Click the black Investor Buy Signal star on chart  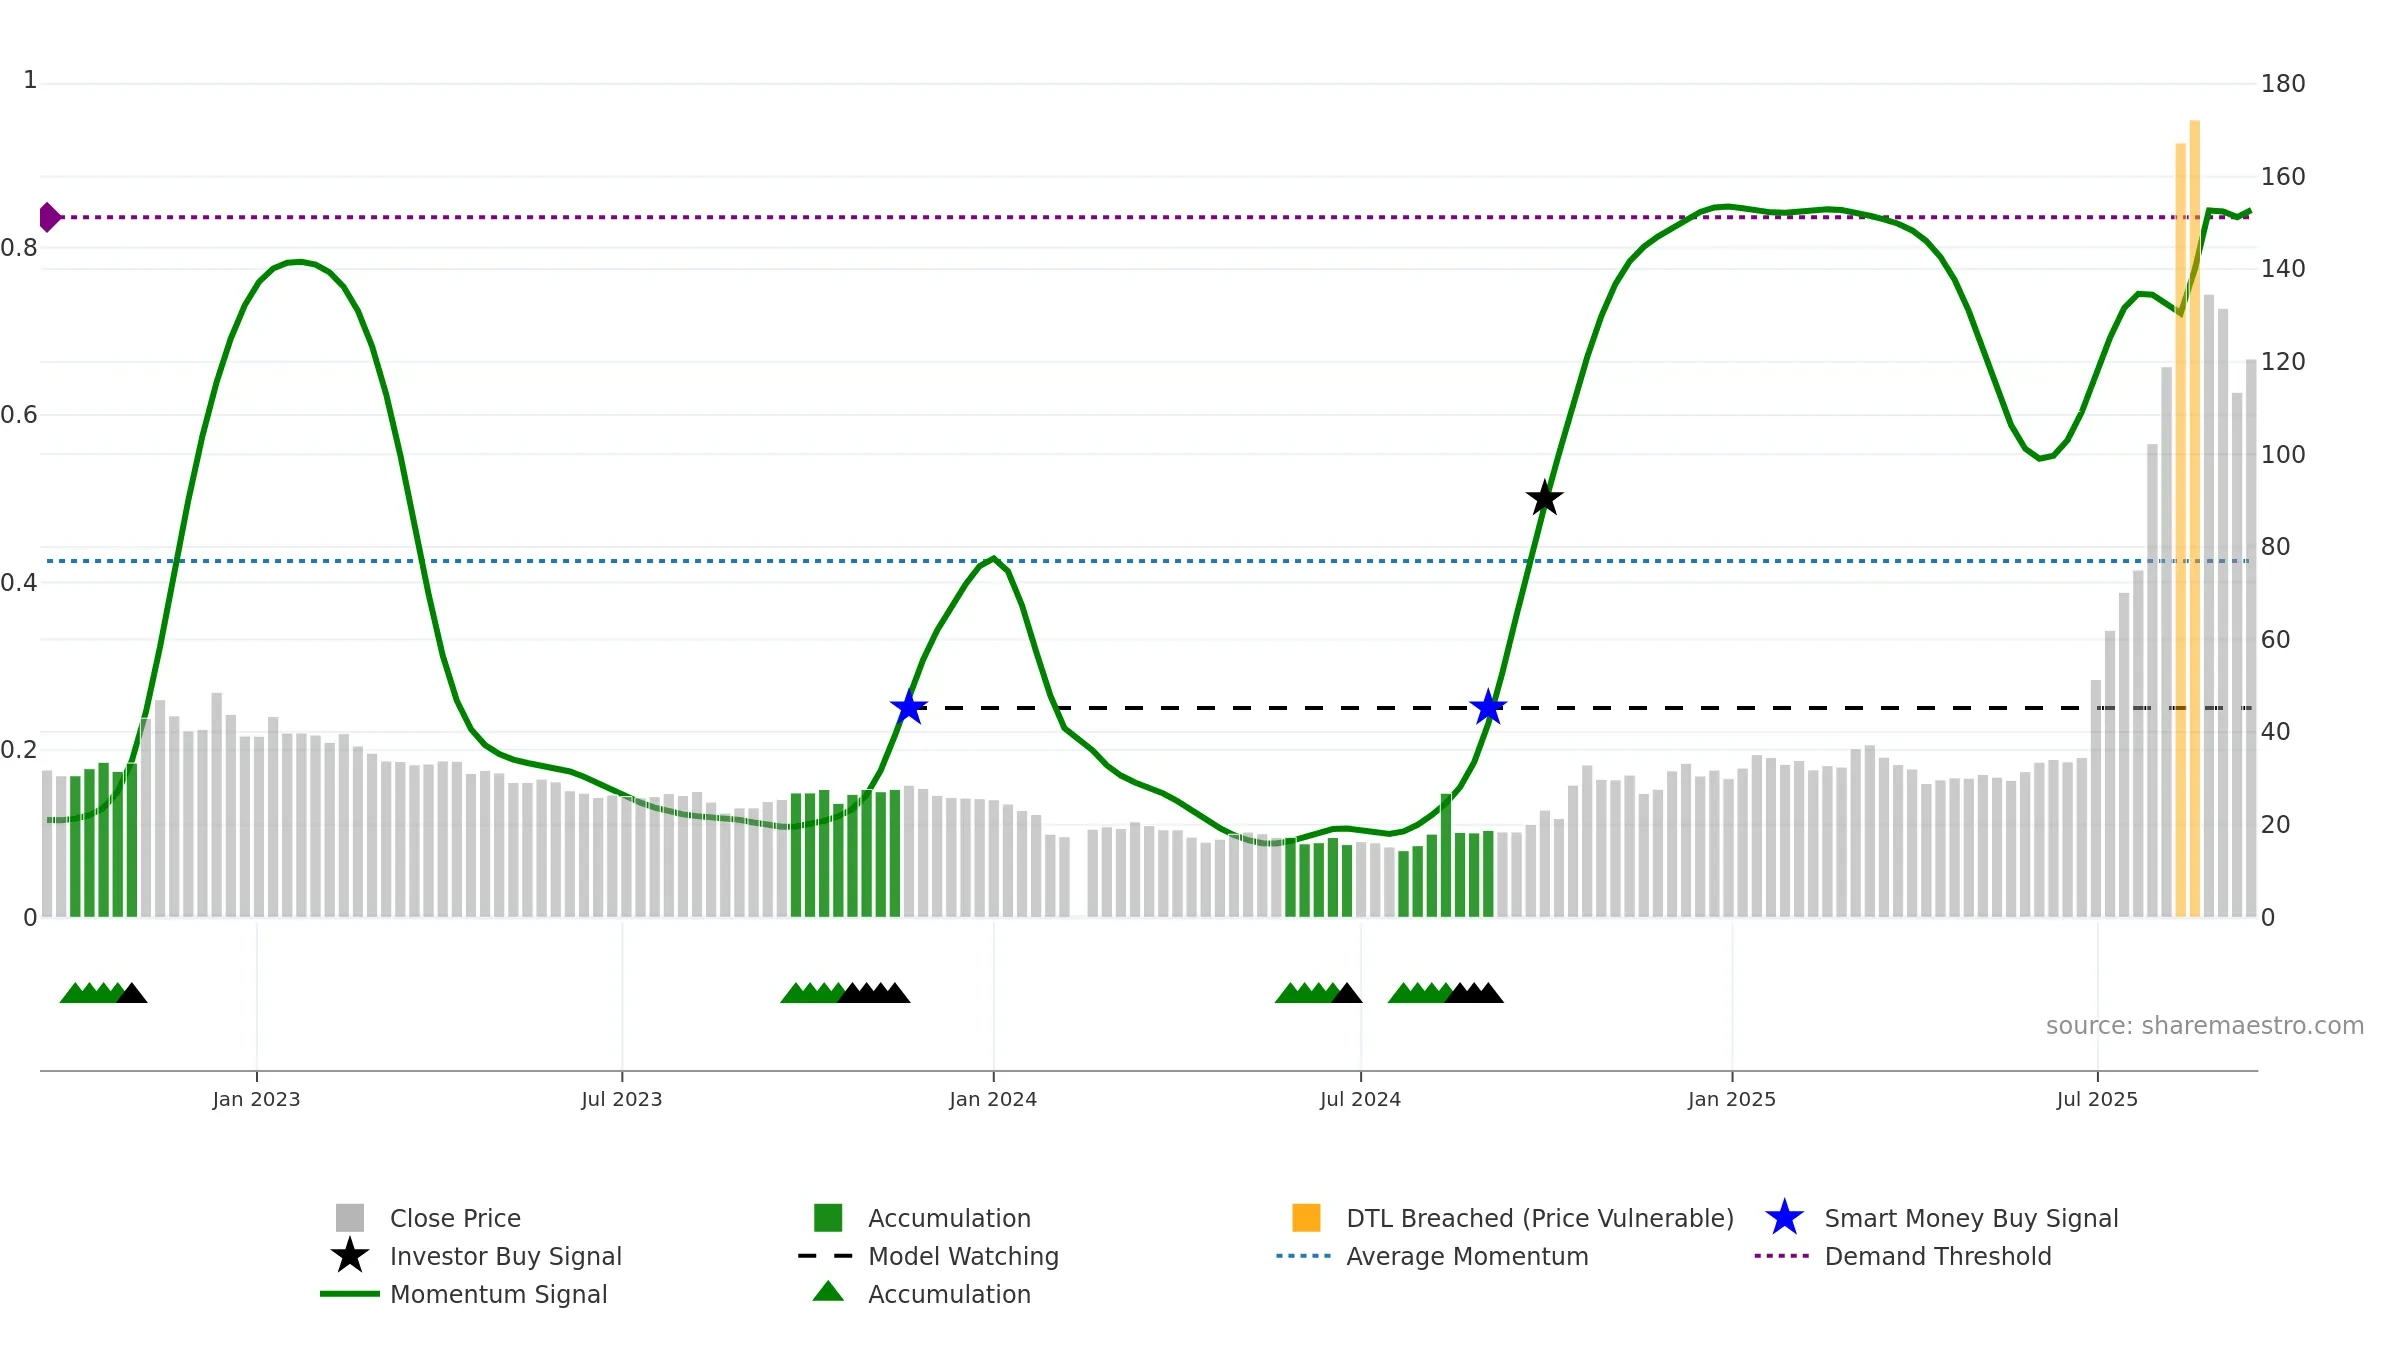point(1544,498)
